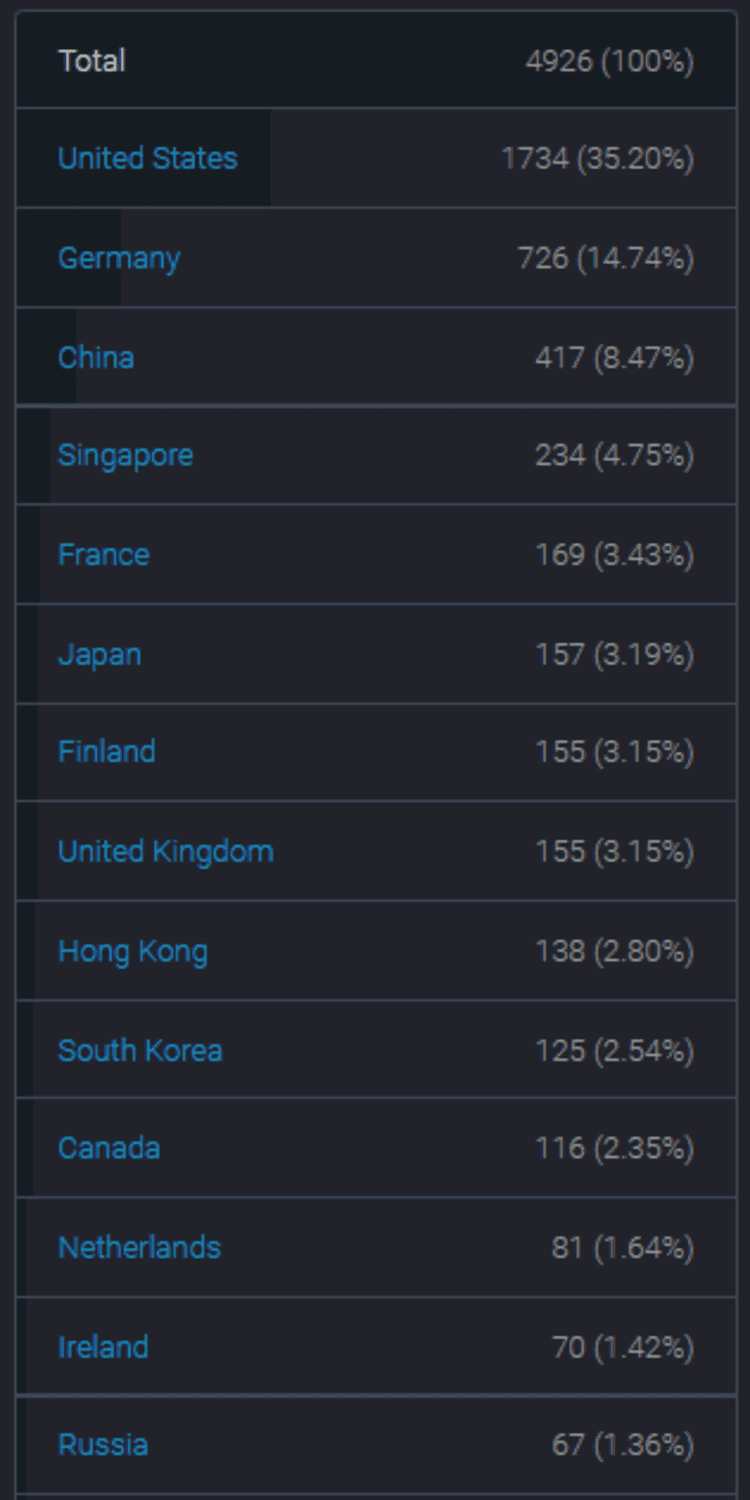750x1500 pixels.
Task: Click the 4926 (100%) total value
Action: coord(610,61)
